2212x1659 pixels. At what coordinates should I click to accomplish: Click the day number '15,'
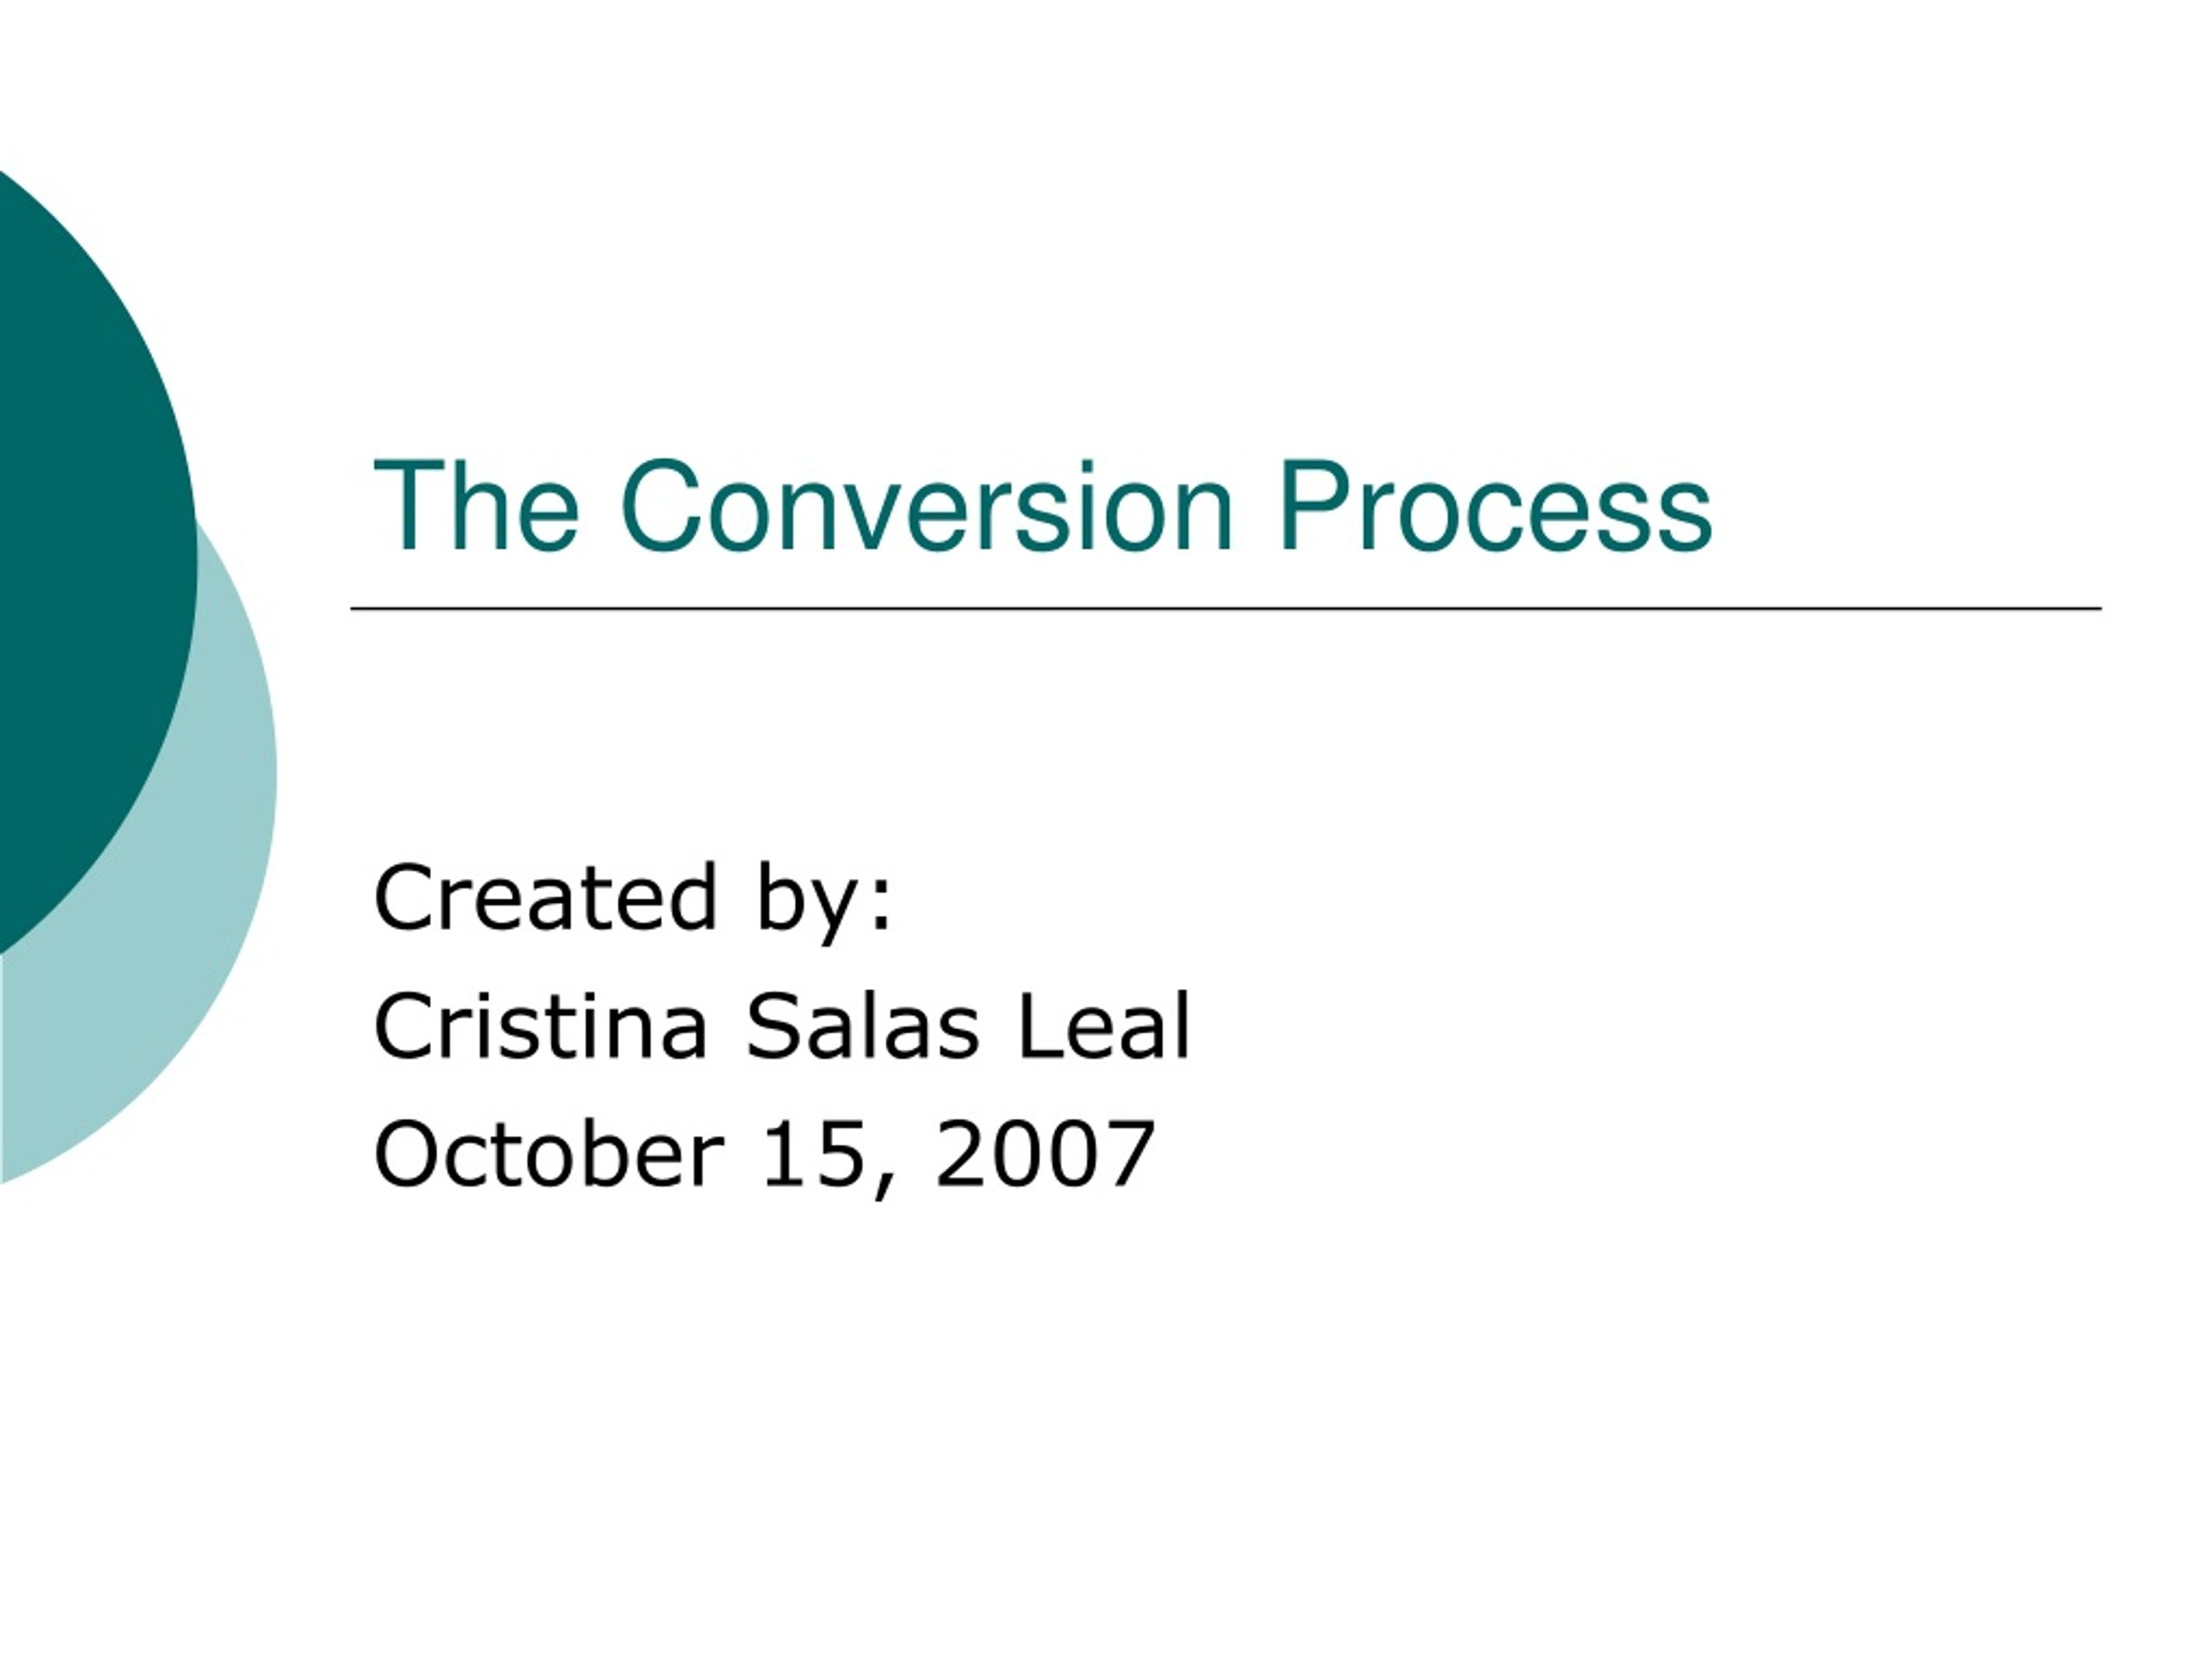[x=826, y=1157]
